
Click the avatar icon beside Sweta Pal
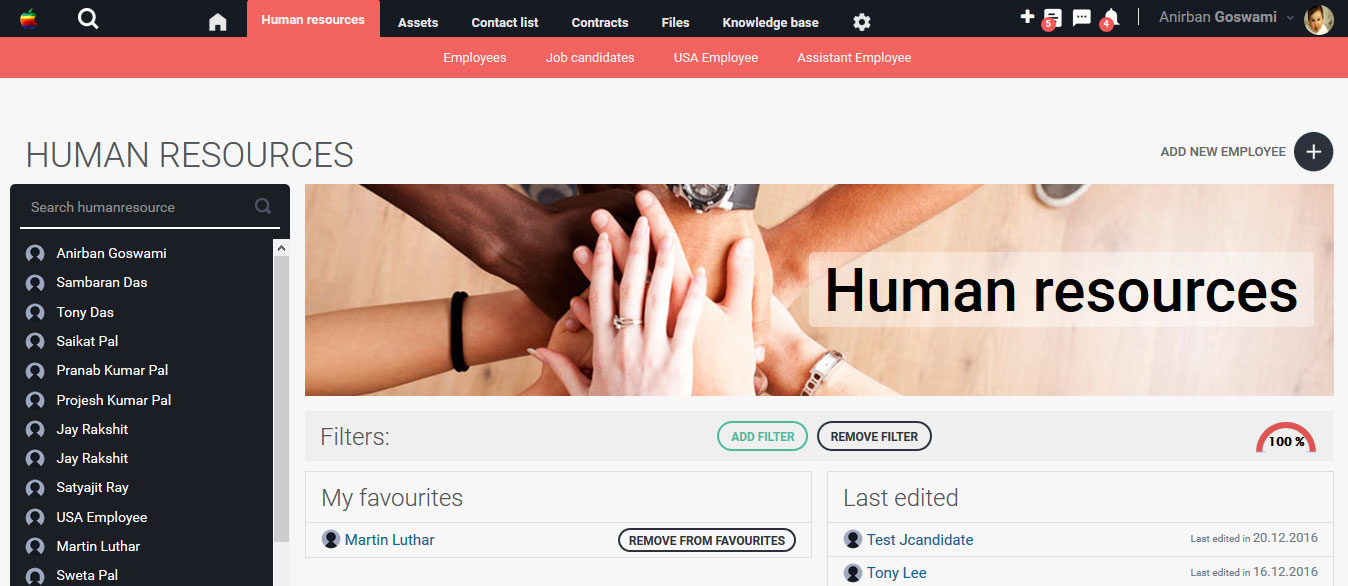tap(35, 576)
